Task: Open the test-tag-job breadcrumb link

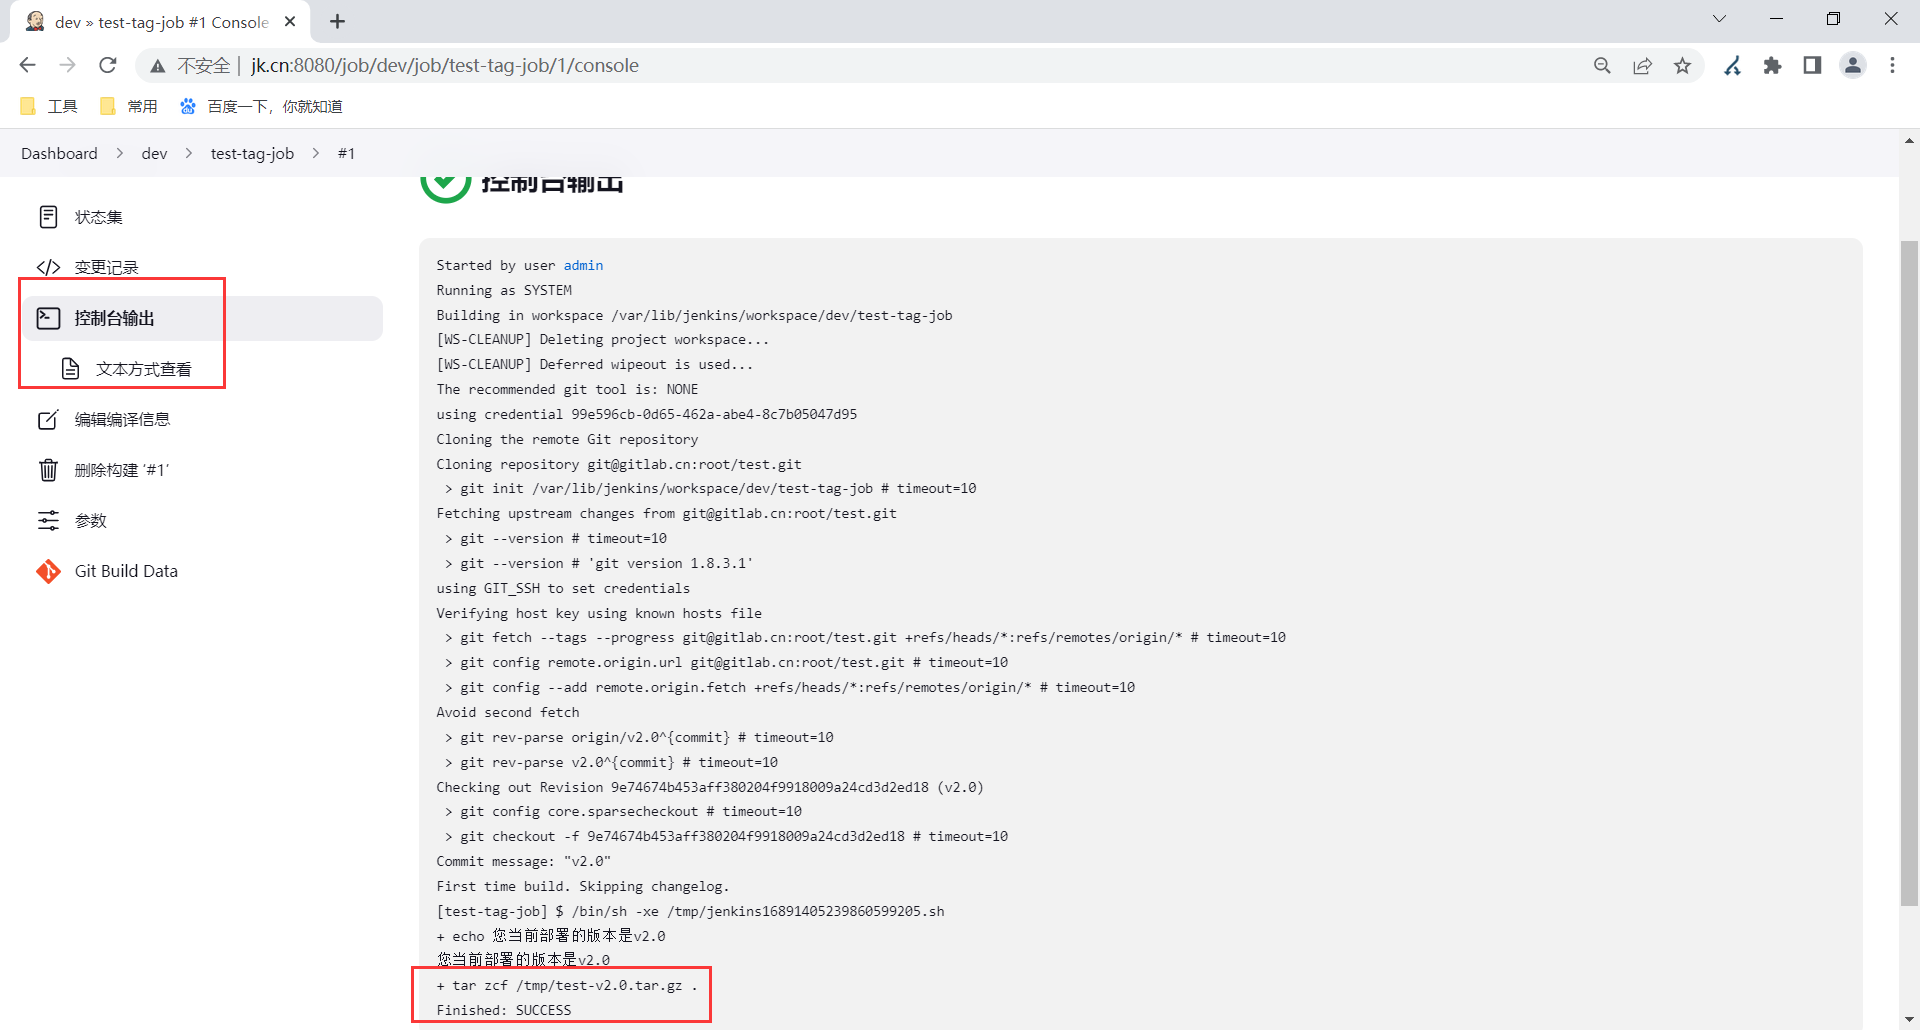Action: [x=252, y=153]
